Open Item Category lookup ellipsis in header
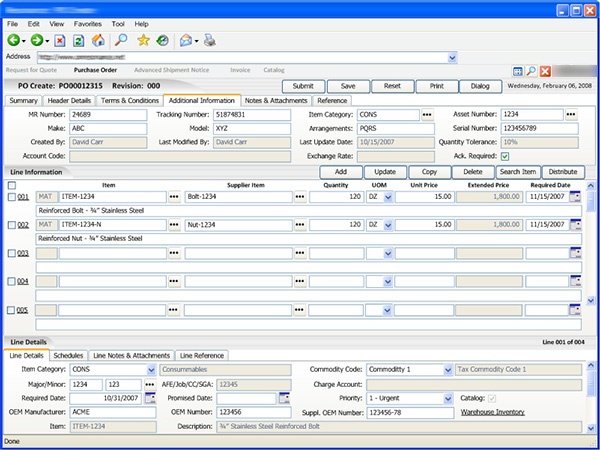The width and height of the screenshot is (600, 450). [428, 115]
